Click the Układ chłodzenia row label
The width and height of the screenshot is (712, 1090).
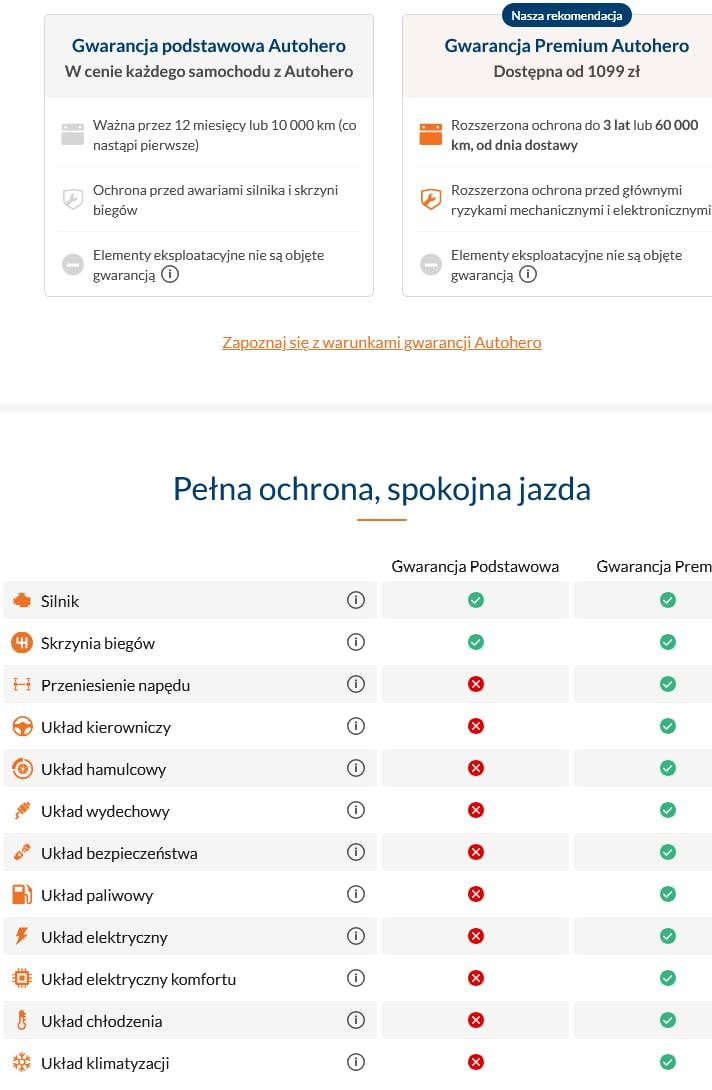(x=101, y=1021)
